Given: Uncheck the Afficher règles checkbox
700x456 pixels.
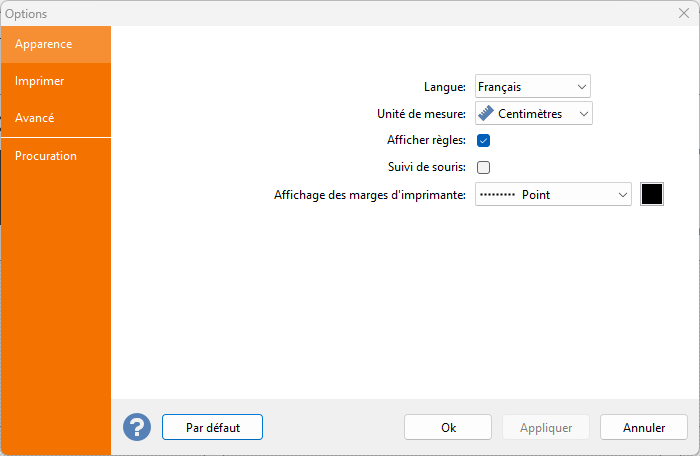Looking at the screenshot, I should pyautogui.click(x=483, y=140).
